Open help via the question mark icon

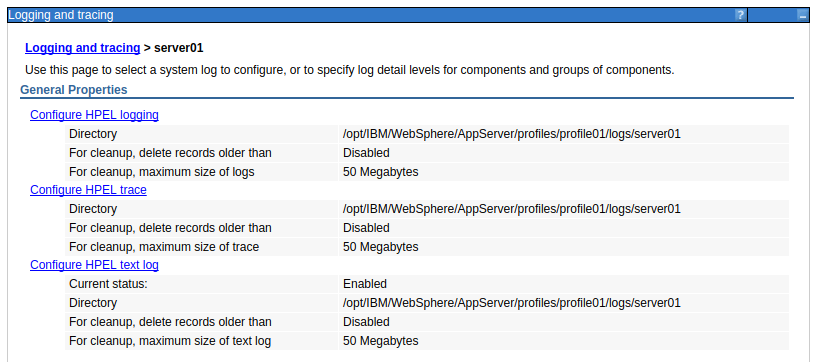coord(741,16)
